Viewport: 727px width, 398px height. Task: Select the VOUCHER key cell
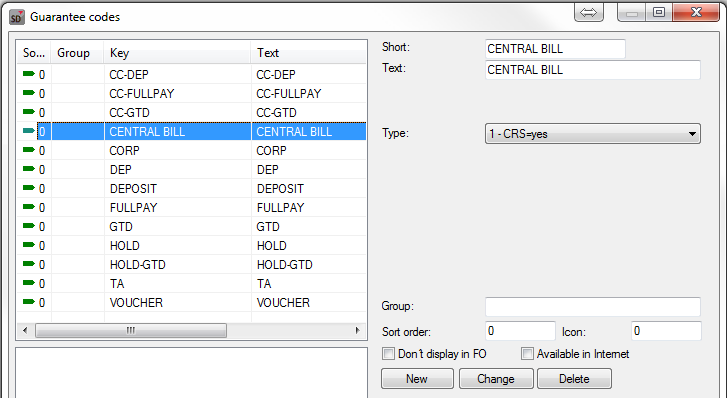pos(178,302)
